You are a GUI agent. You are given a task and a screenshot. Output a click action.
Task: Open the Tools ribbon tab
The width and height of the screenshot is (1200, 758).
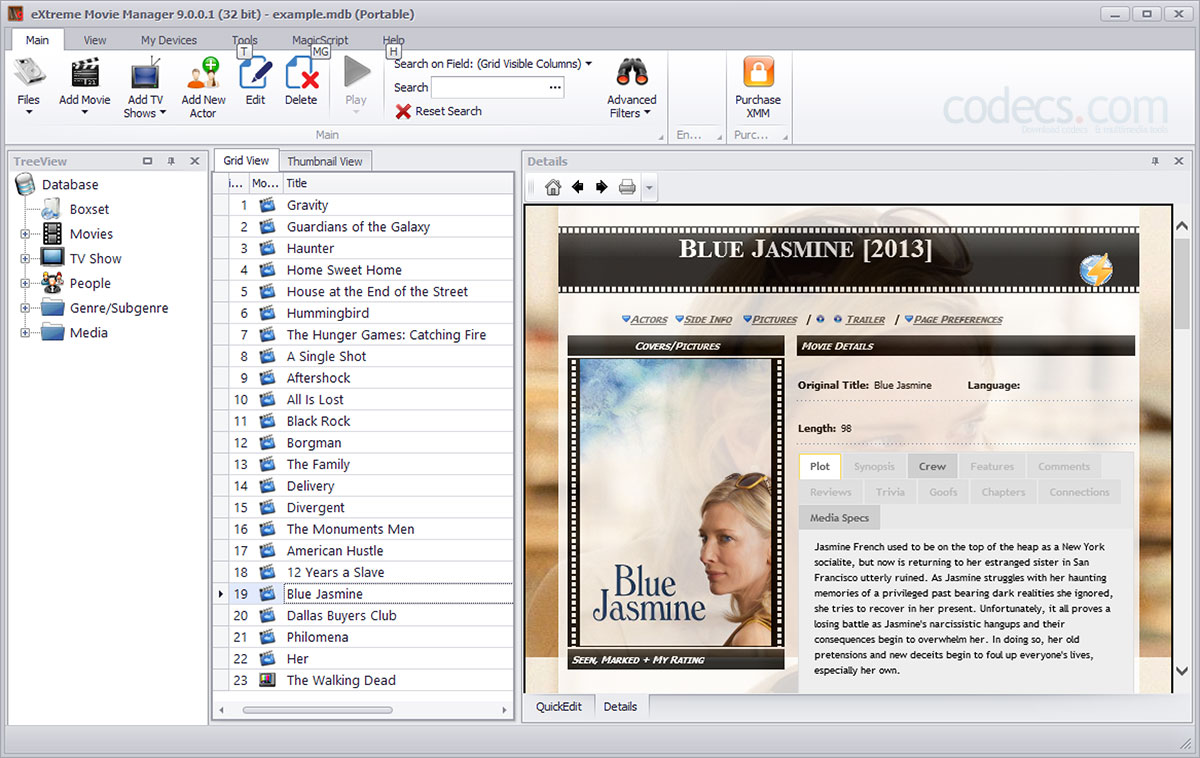[x=245, y=40]
